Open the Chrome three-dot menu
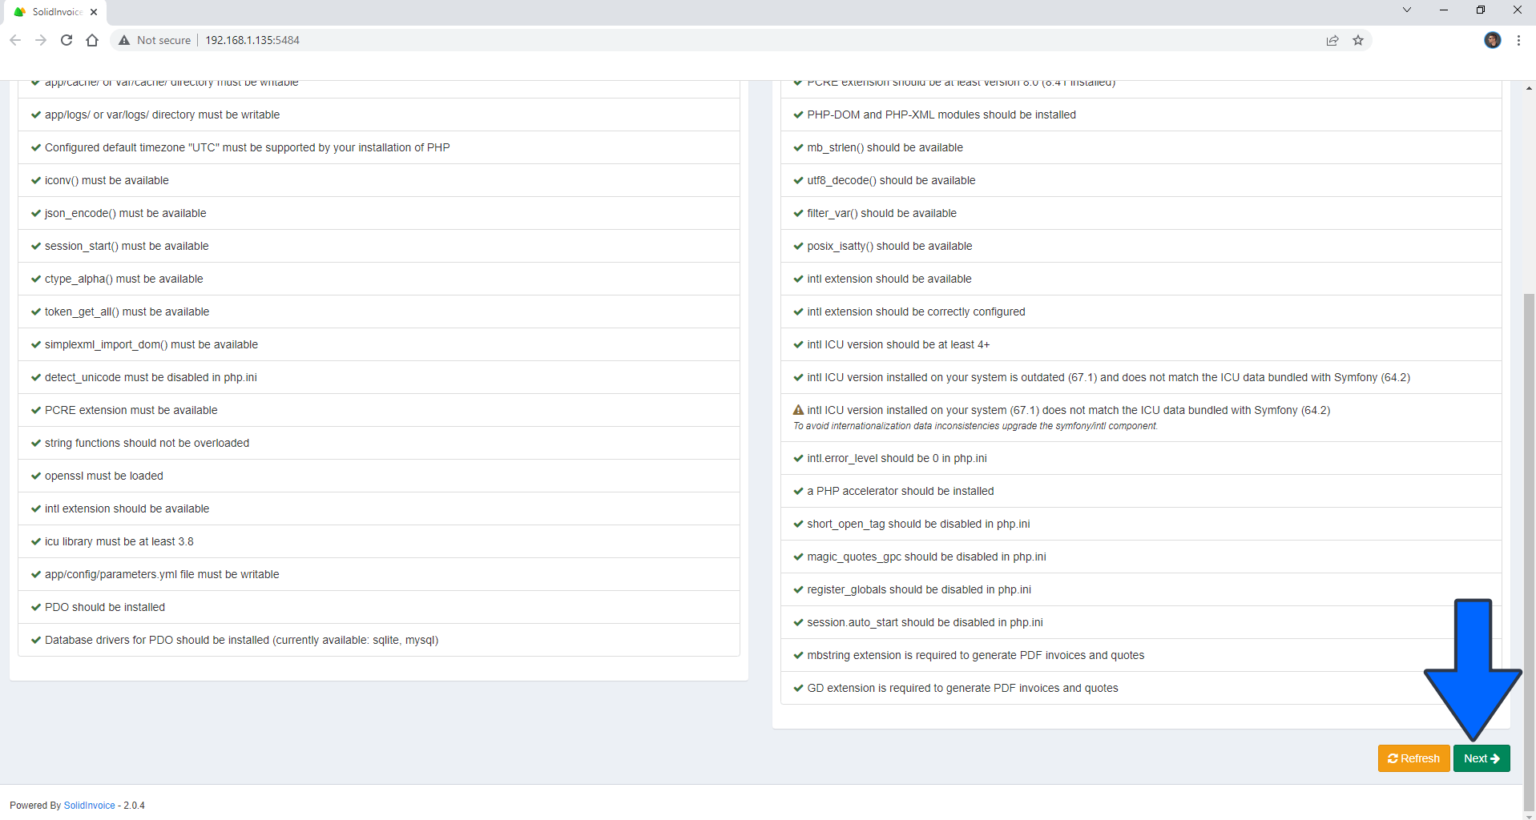Screen dimensions: 1536x820 pos(1519,40)
